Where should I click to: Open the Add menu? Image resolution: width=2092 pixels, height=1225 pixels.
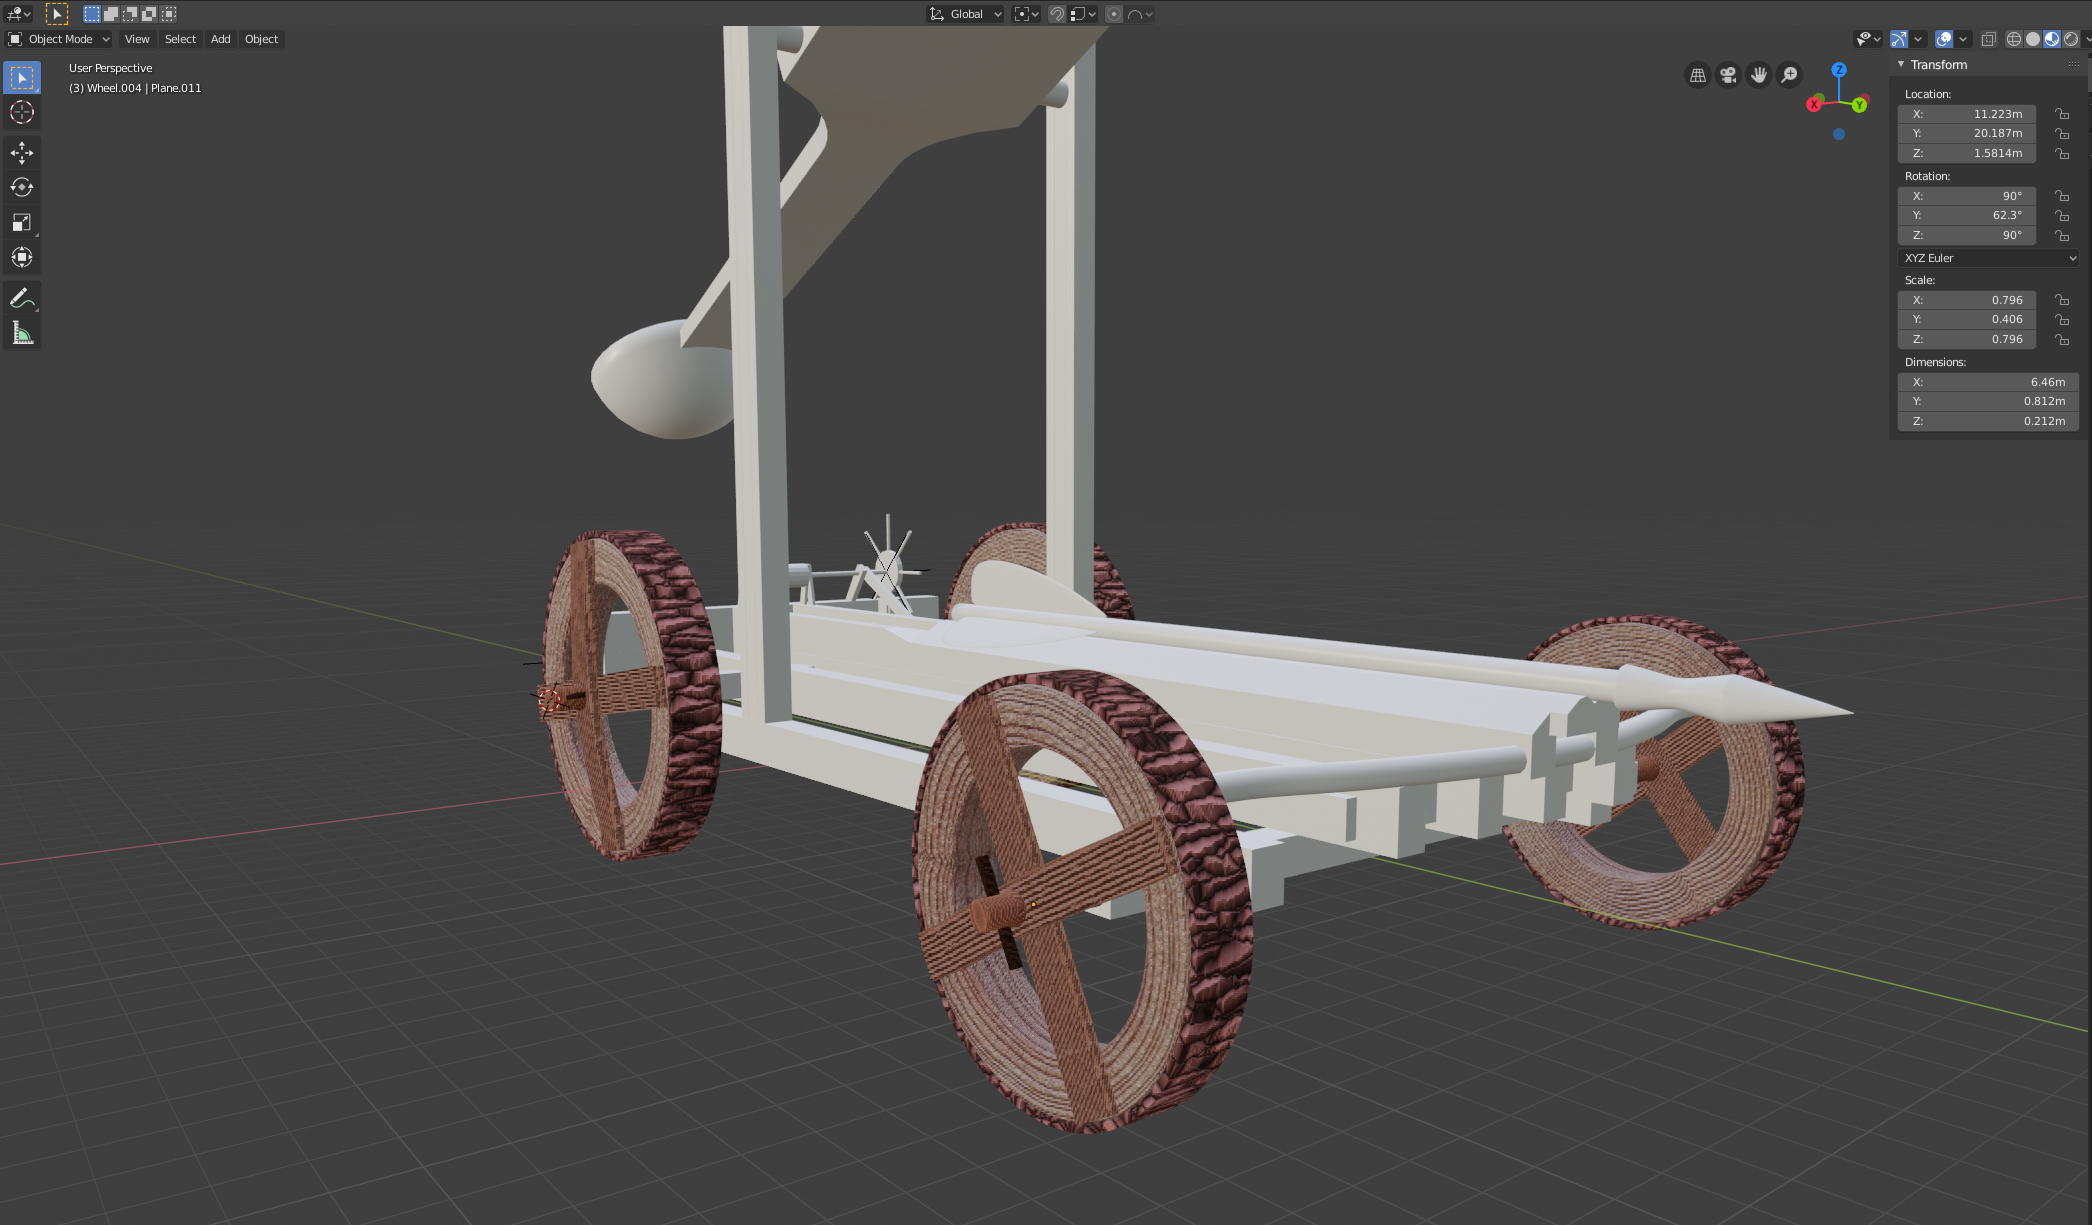220,39
